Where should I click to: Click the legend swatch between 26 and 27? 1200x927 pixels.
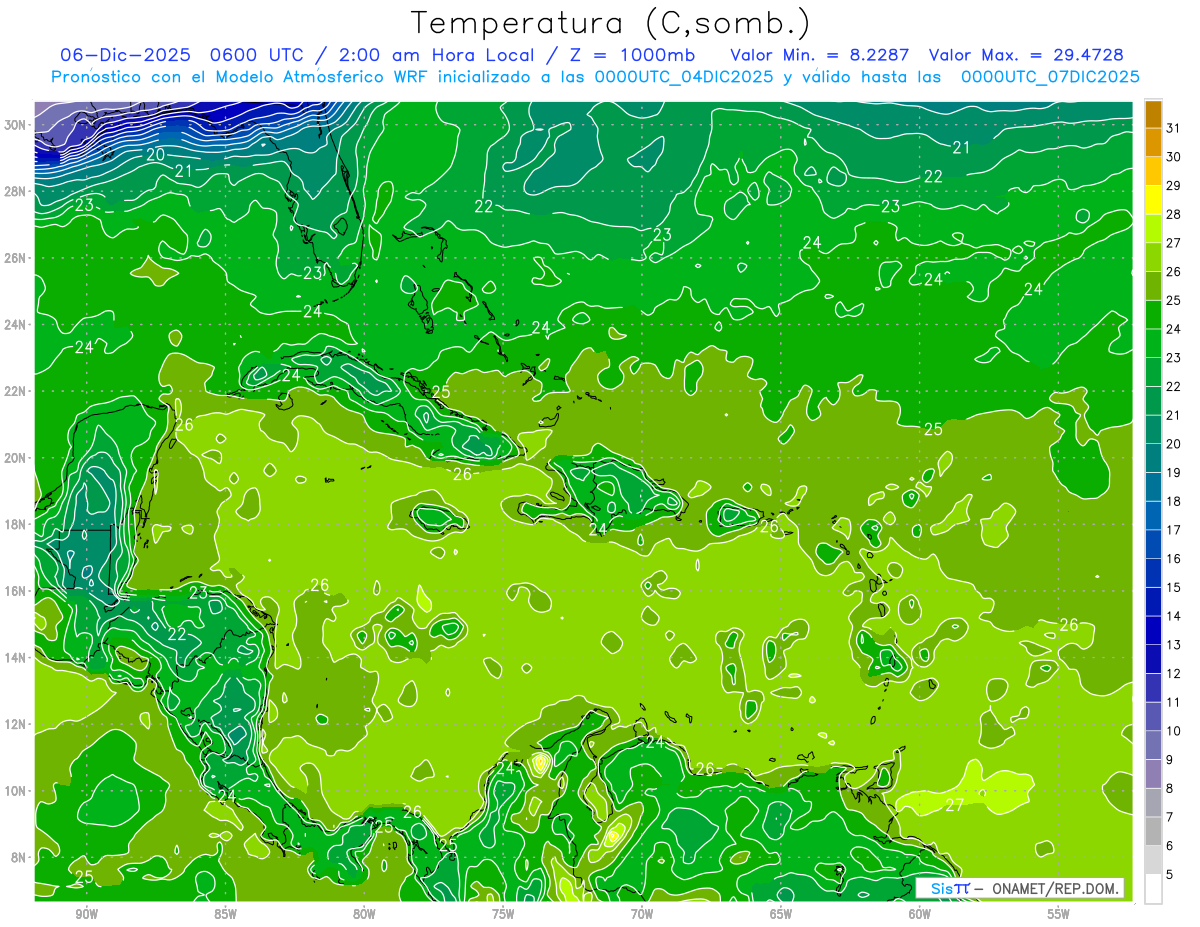pos(1153,257)
